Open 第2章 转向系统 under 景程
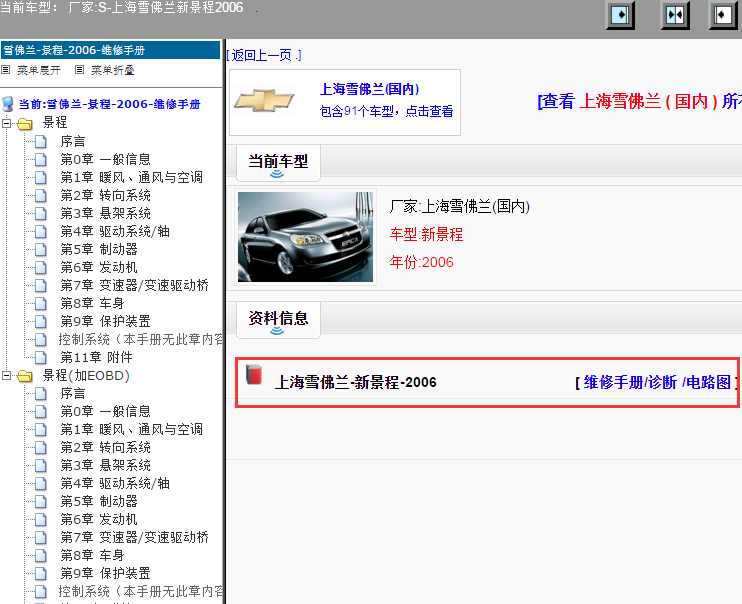The width and height of the screenshot is (742, 604). (x=105, y=195)
